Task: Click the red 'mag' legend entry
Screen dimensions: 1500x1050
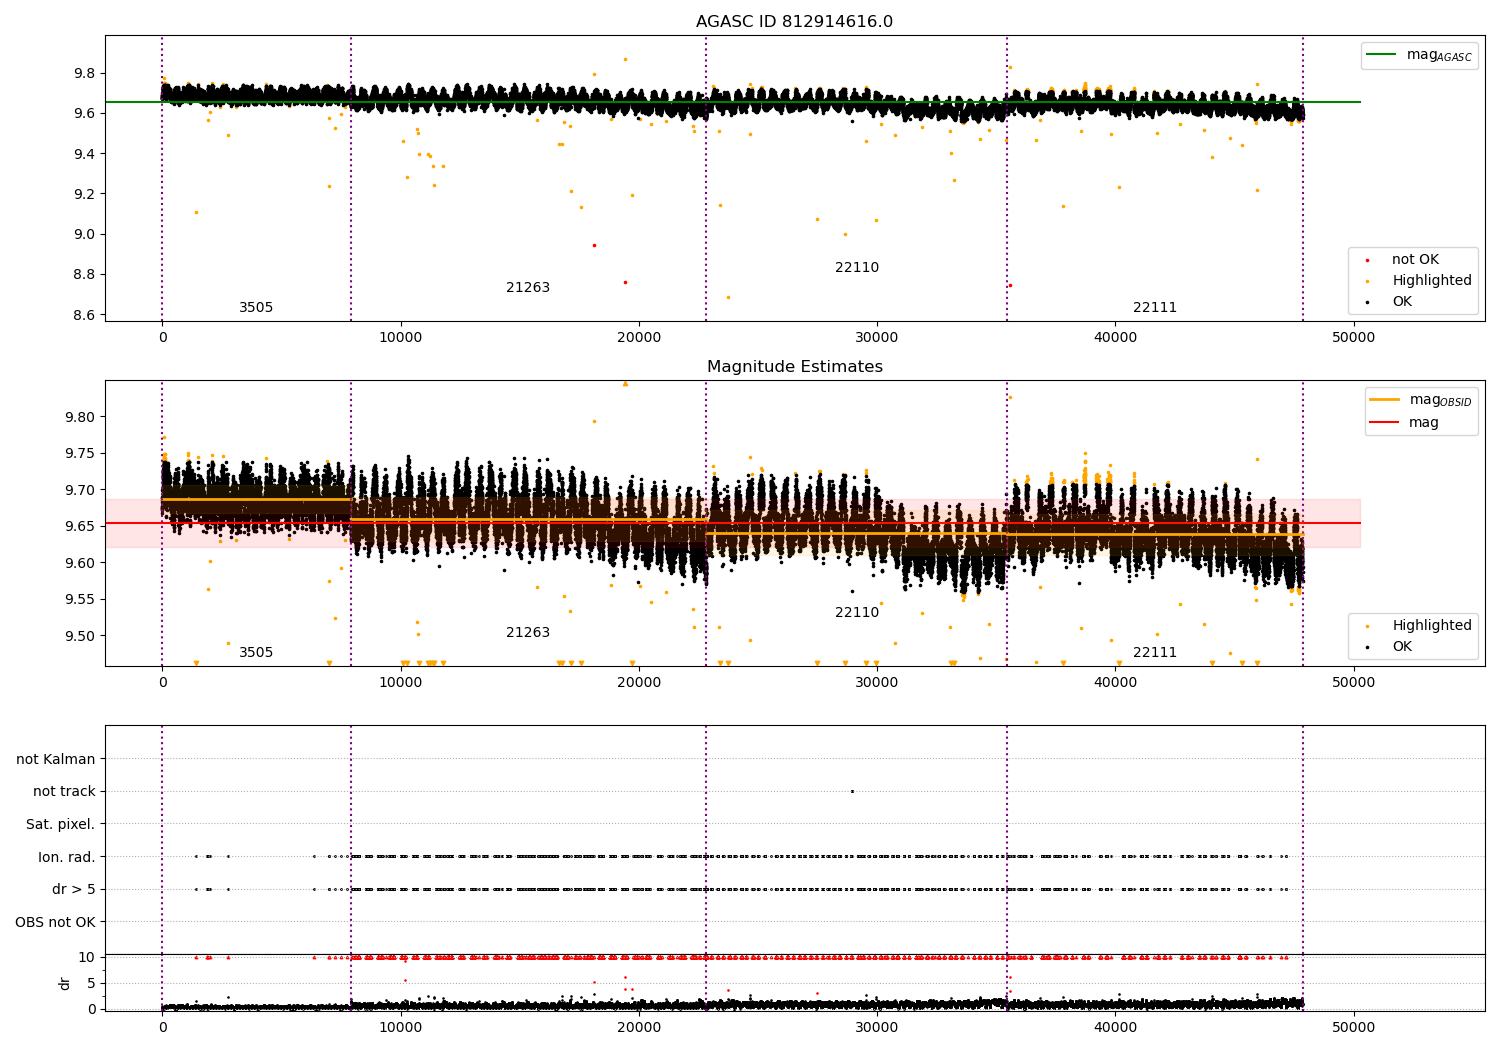Action: (1423, 422)
